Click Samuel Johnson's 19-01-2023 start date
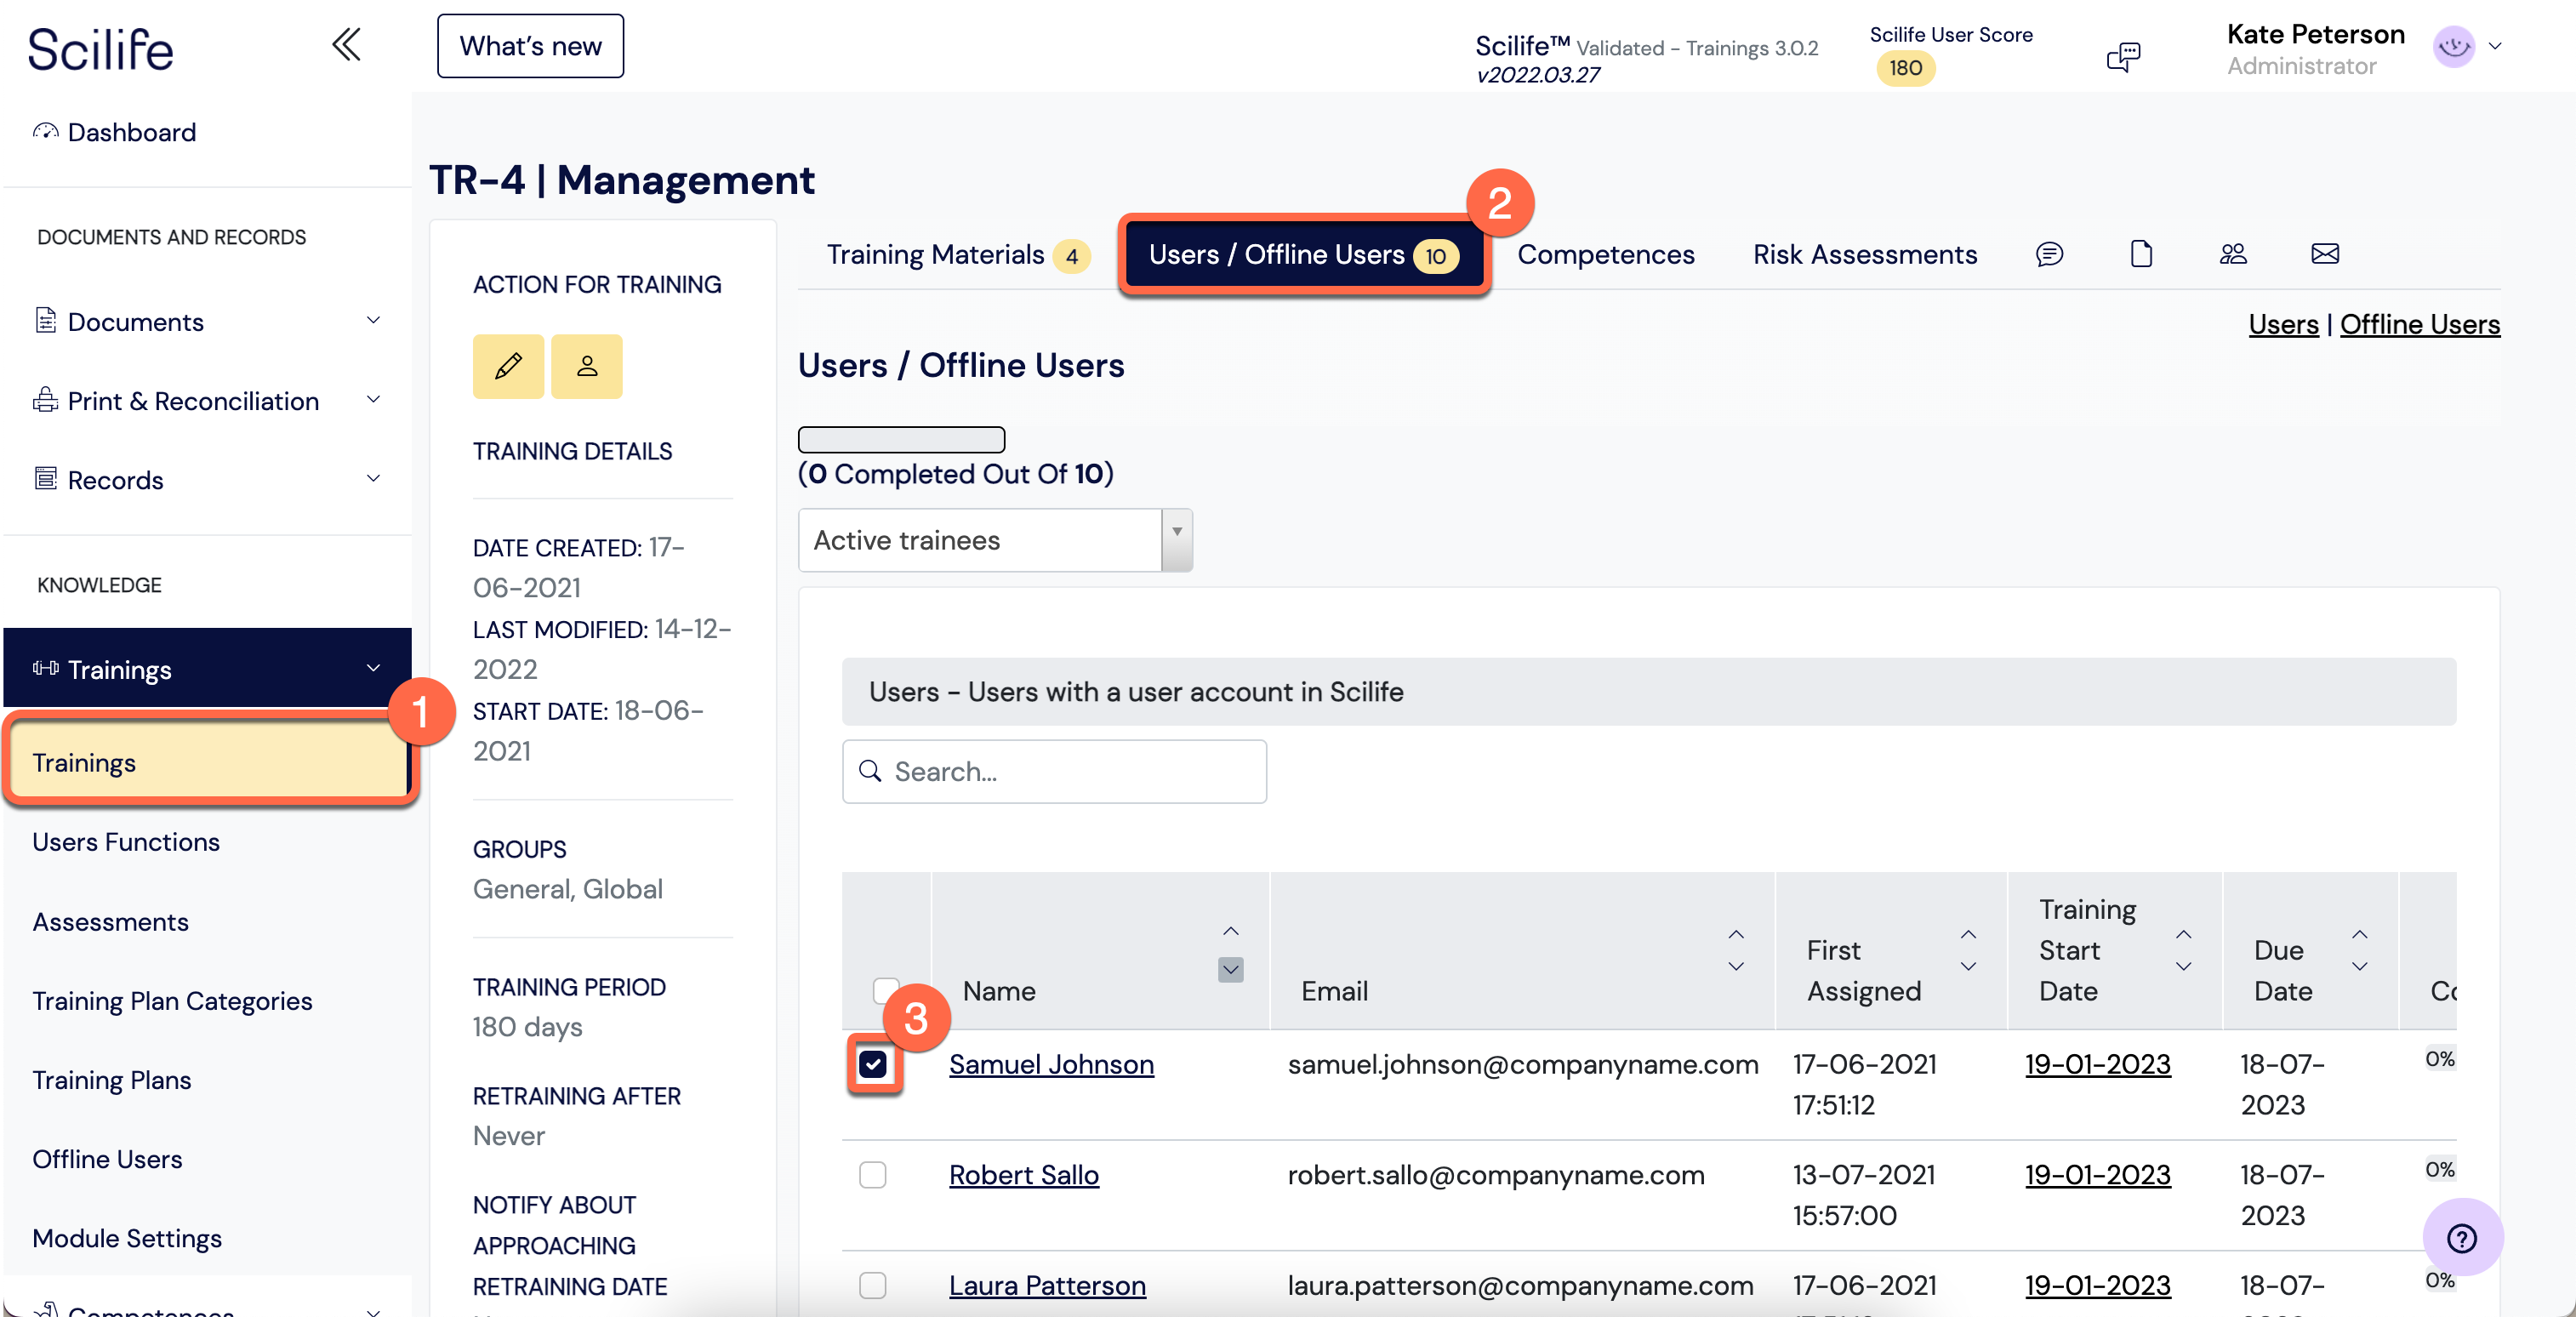2576x1317 pixels. (x=2098, y=1064)
